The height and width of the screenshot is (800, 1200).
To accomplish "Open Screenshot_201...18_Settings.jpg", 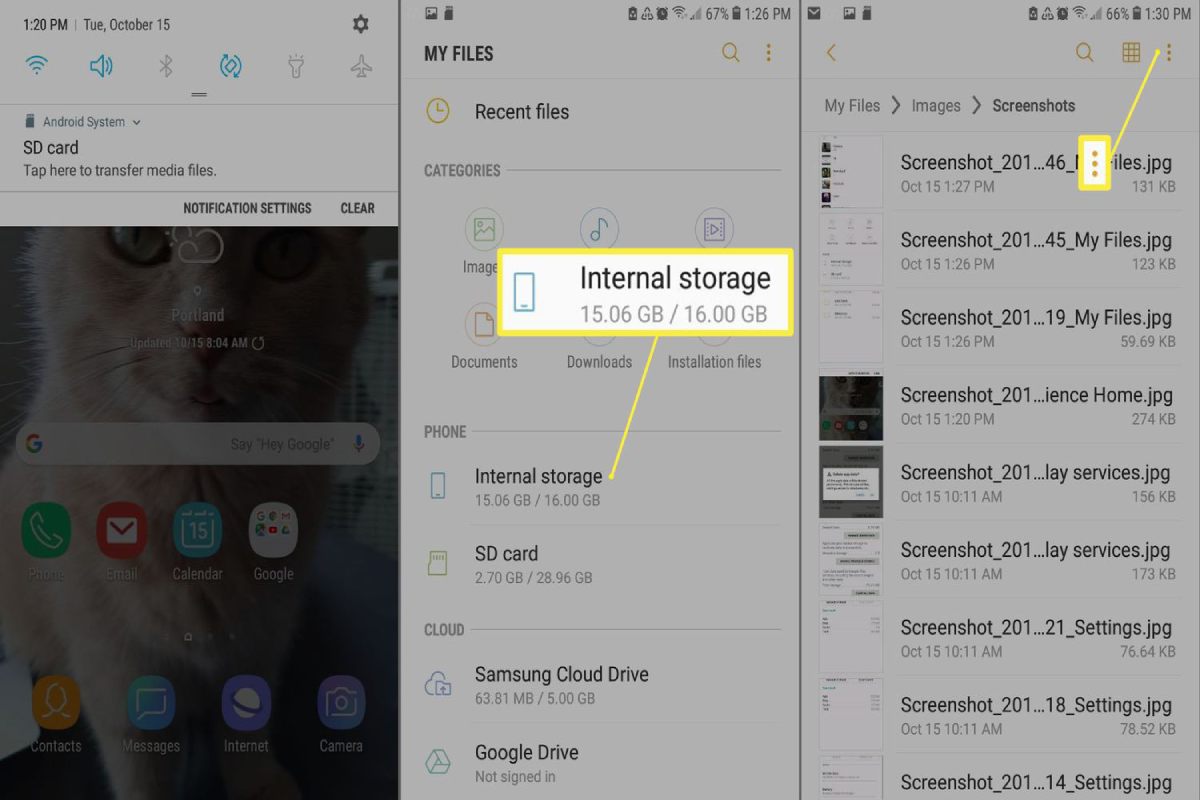I will [1000, 715].
